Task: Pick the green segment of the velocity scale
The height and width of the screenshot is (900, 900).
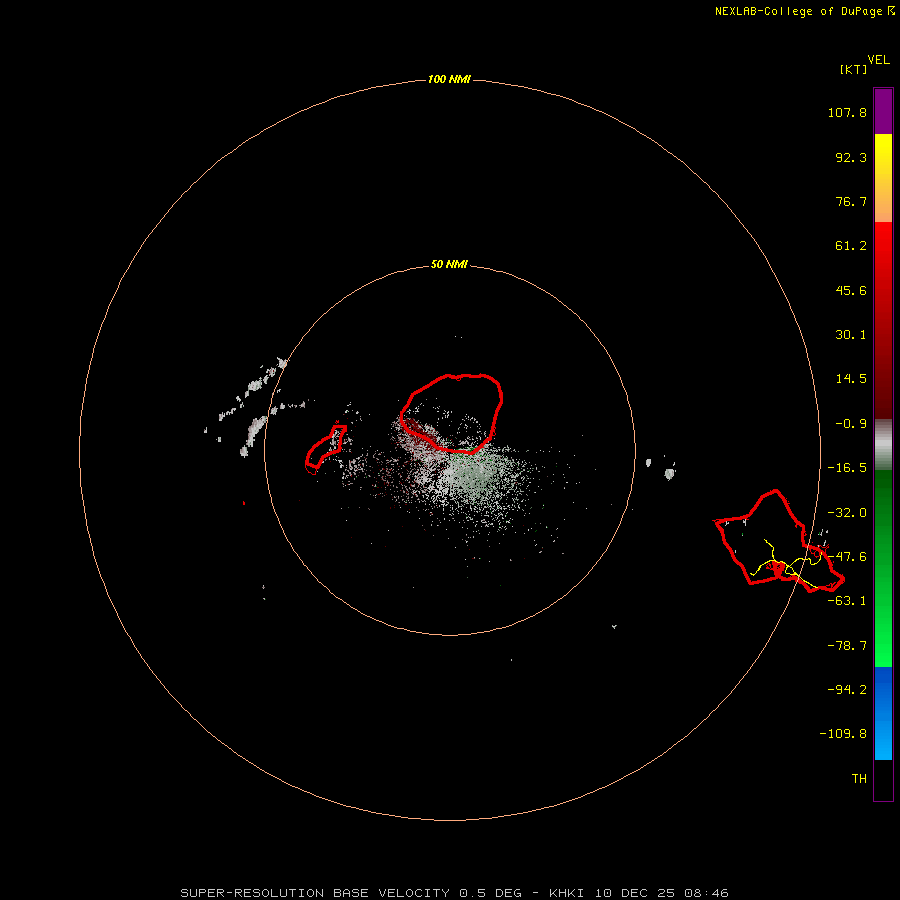Action: 883,568
